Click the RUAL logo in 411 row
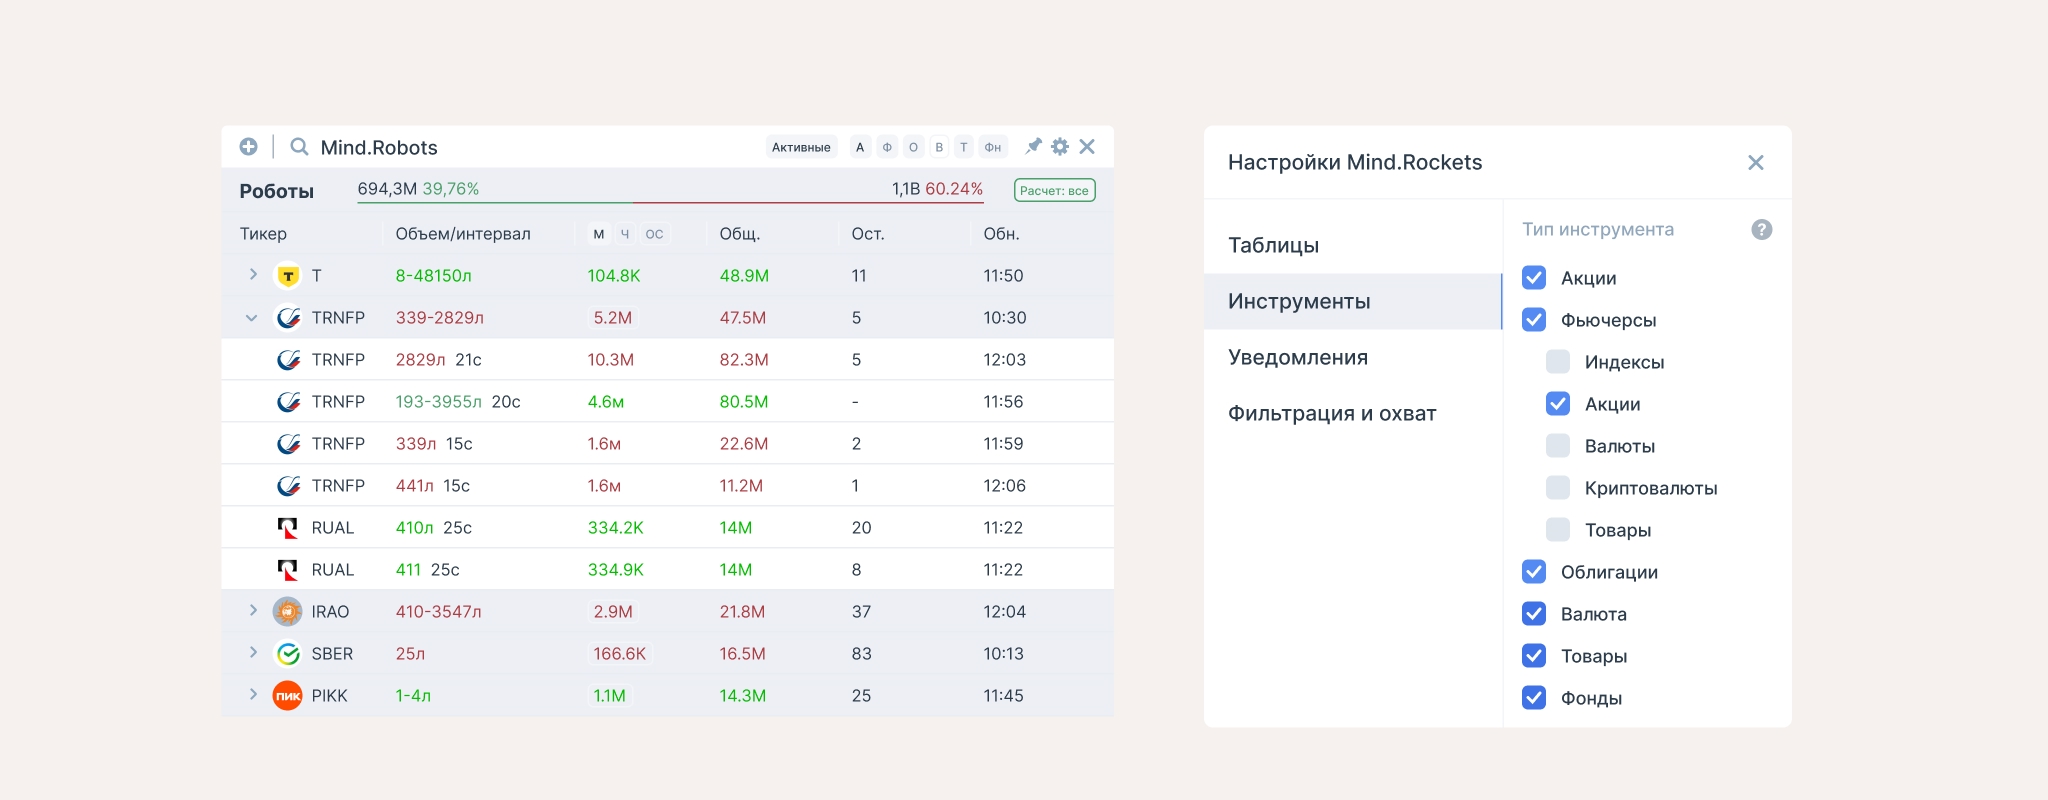The image size is (2048, 800). (288, 570)
